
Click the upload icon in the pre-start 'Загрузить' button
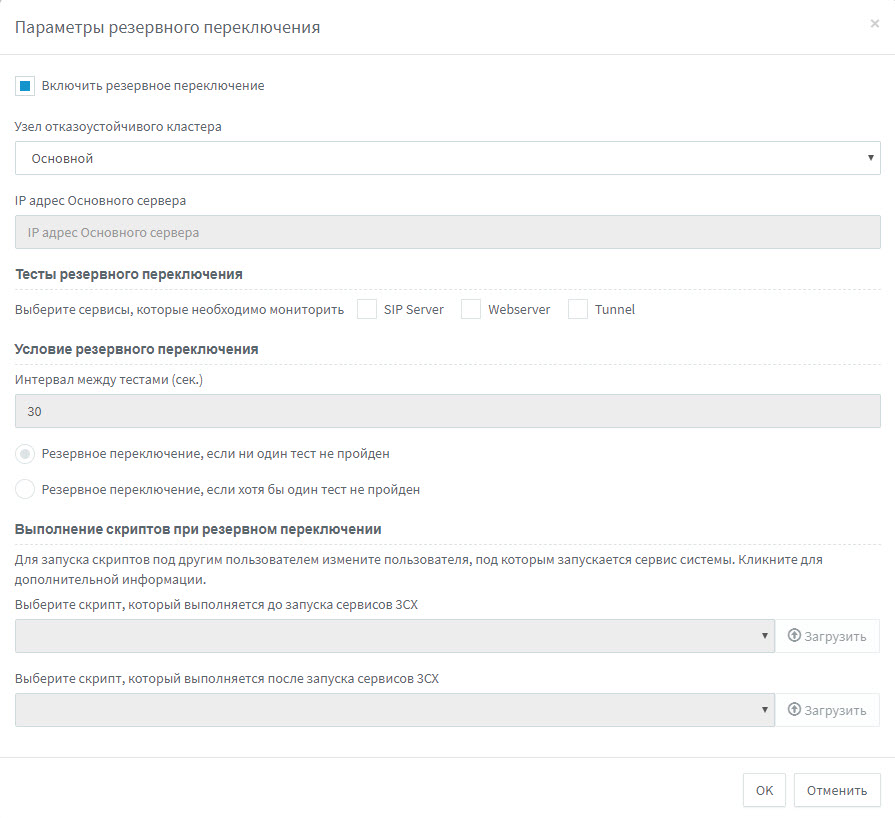pyautogui.click(x=794, y=635)
